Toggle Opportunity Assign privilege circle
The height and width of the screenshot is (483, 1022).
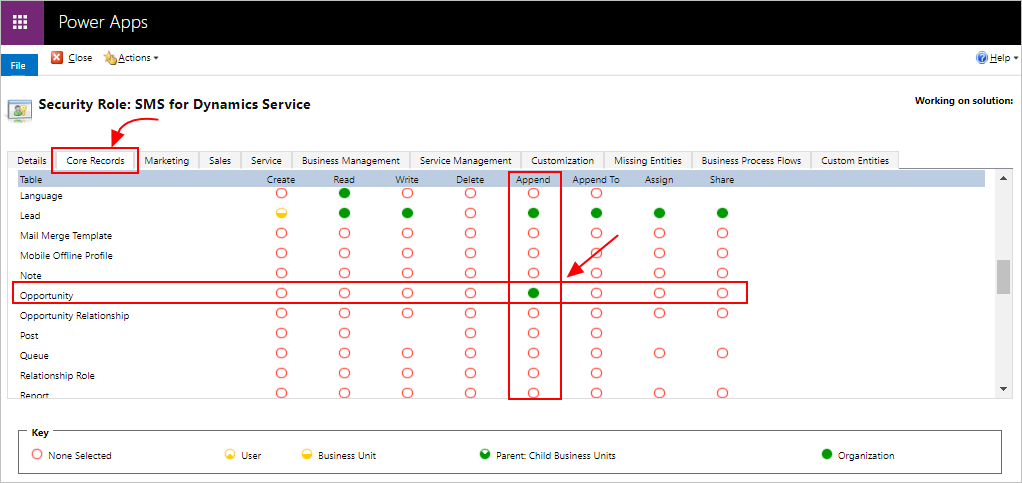tap(659, 293)
